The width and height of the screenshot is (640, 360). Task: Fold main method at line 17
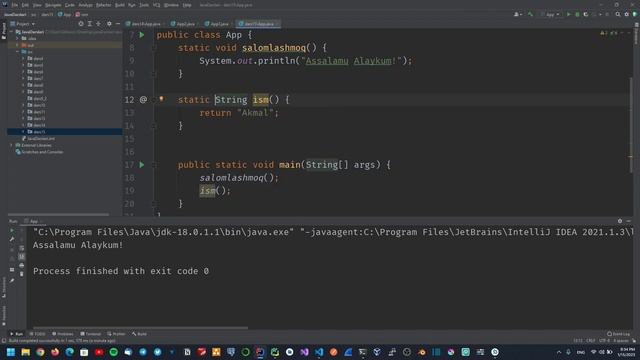[x=154, y=165]
